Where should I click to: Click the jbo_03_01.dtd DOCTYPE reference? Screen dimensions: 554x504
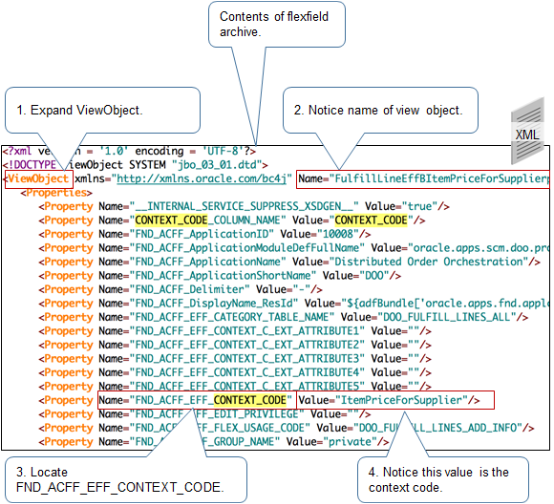tap(217, 165)
